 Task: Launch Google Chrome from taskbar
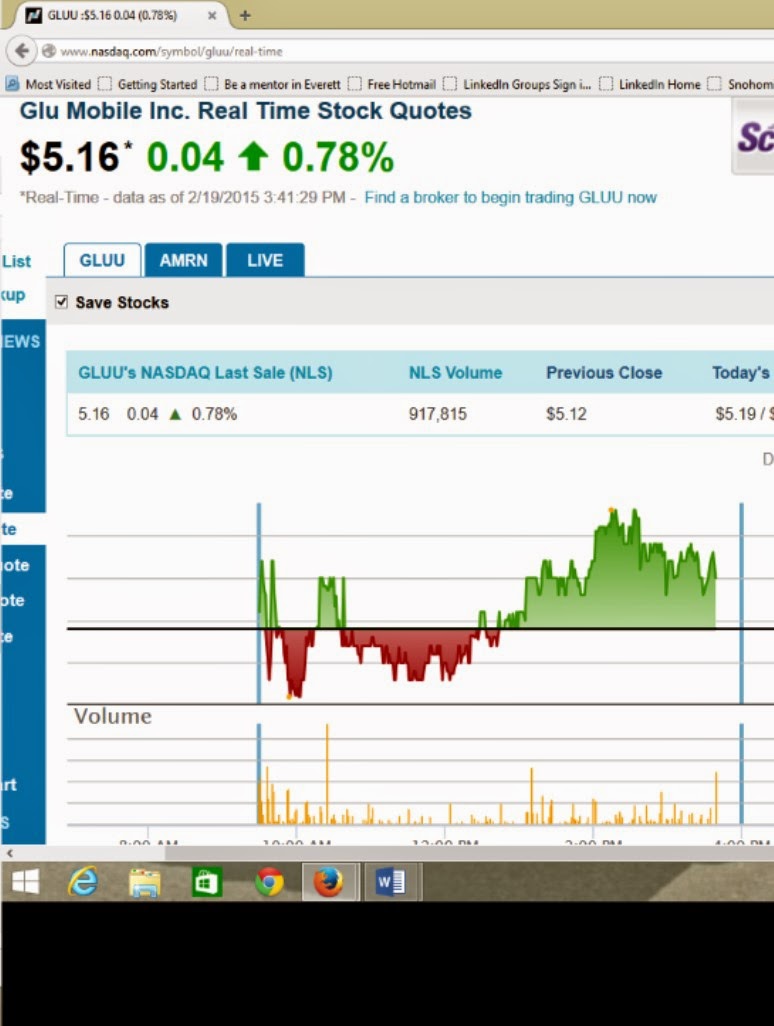click(269, 882)
